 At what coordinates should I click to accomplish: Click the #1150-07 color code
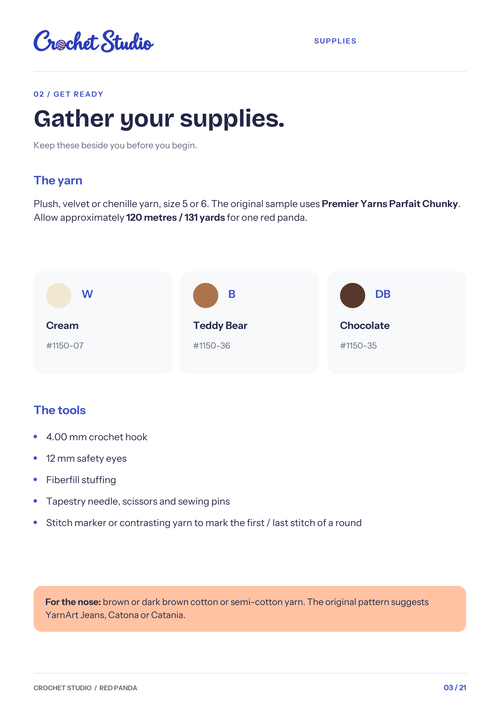click(65, 346)
